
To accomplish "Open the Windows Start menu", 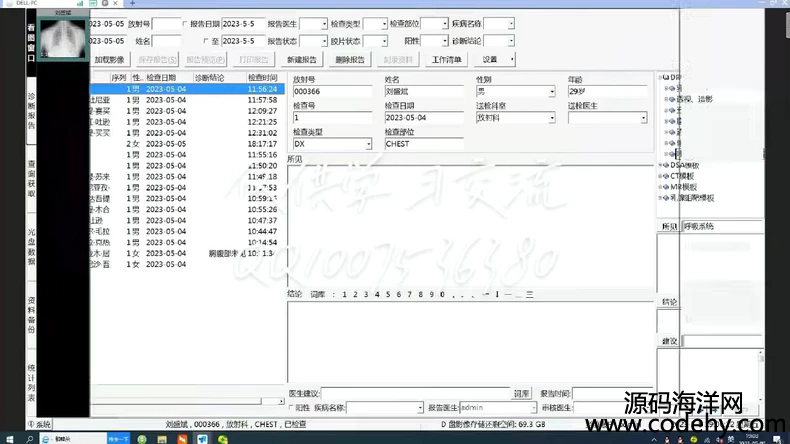I will pyautogui.click(x=10, y=439).
